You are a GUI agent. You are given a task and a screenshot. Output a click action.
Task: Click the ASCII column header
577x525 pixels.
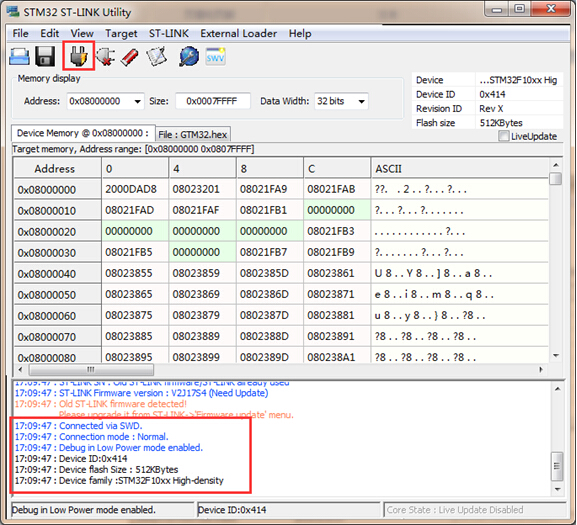coord(460,169)
